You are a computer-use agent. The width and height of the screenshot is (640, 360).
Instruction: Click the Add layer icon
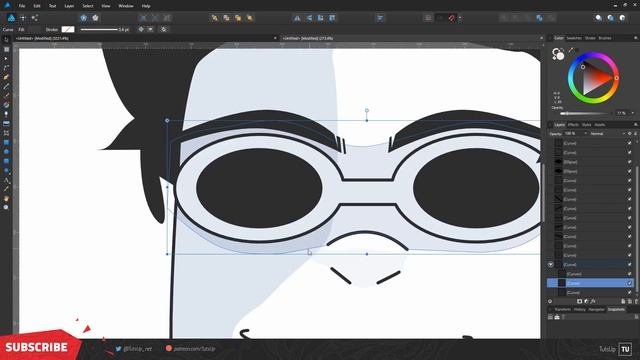(x=623, y=302)
